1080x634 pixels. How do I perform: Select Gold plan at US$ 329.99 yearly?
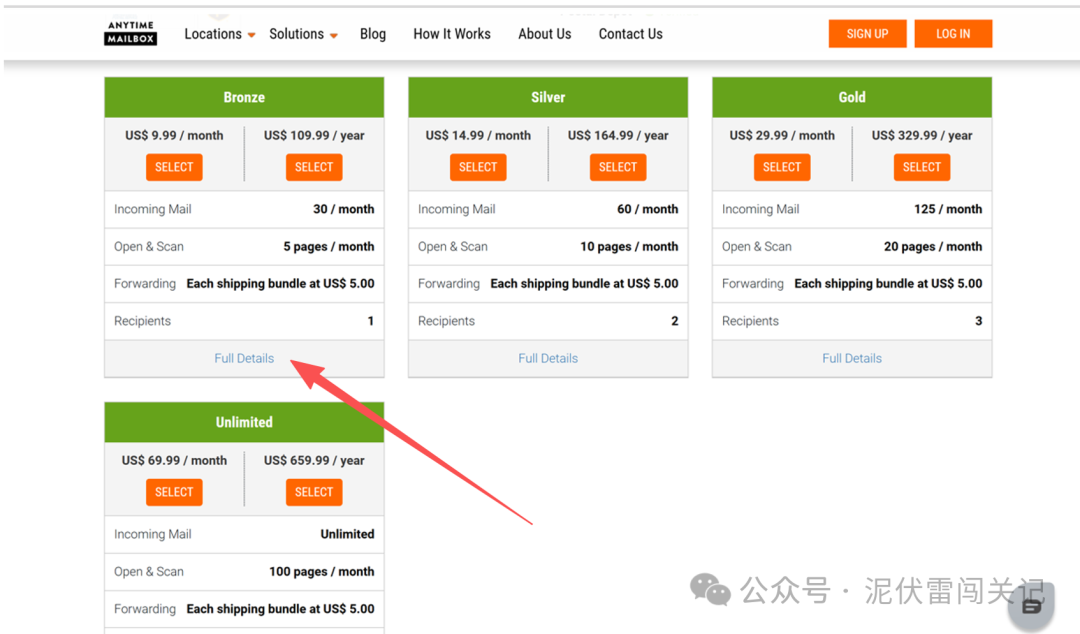tap(922, 167)
